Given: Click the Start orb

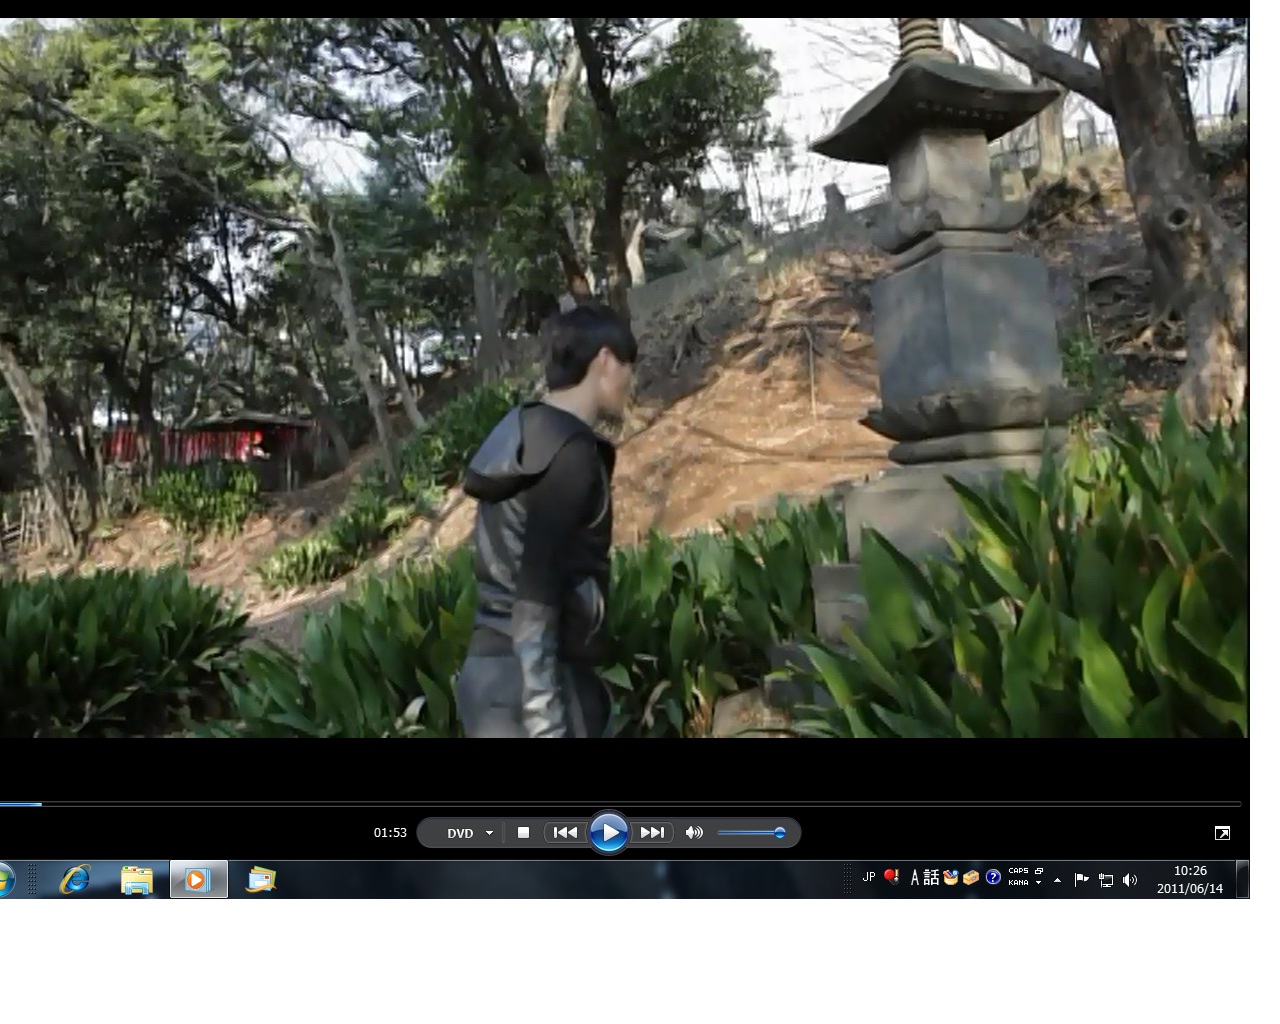Looking at the screenshot, I should [x=5, y=880].
